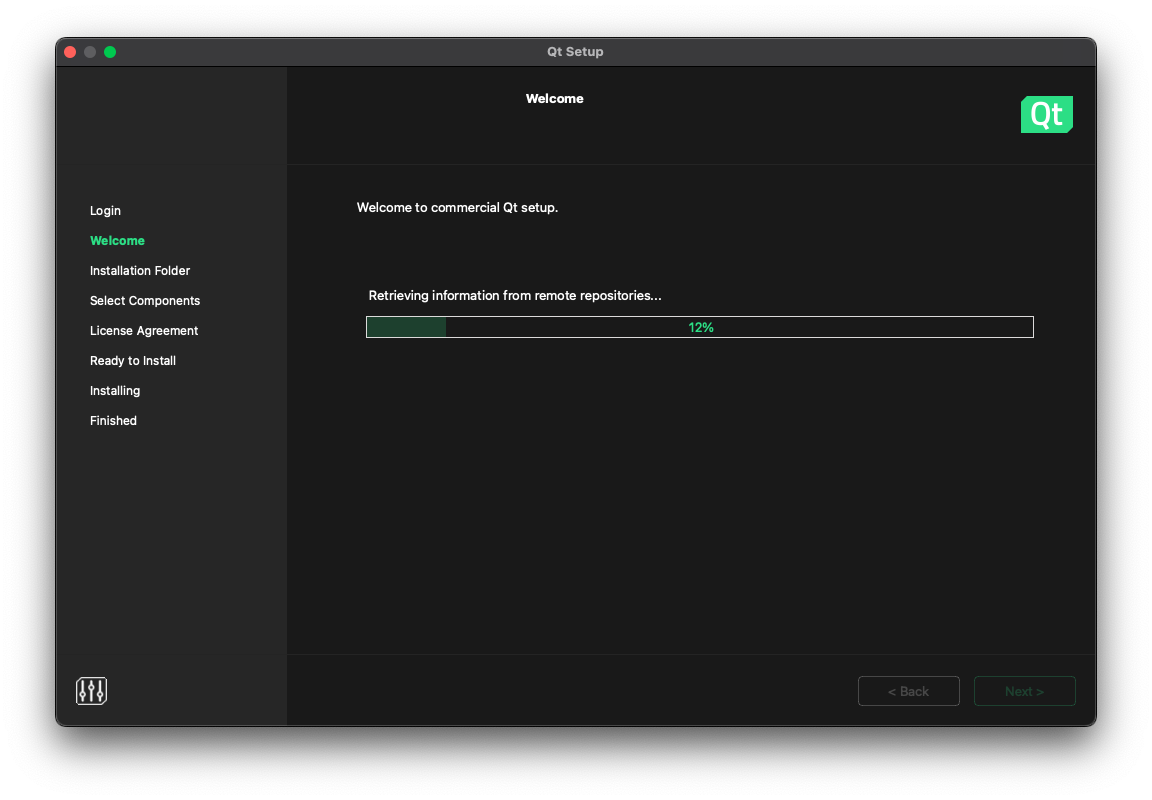
Task: Click the Qt logo in the header
Action: 1046,115
